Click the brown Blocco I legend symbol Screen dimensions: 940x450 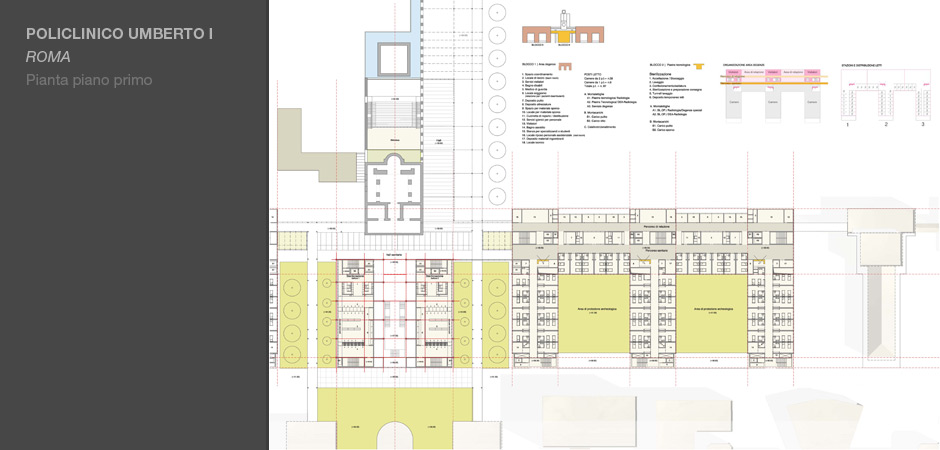click(565, 65)
